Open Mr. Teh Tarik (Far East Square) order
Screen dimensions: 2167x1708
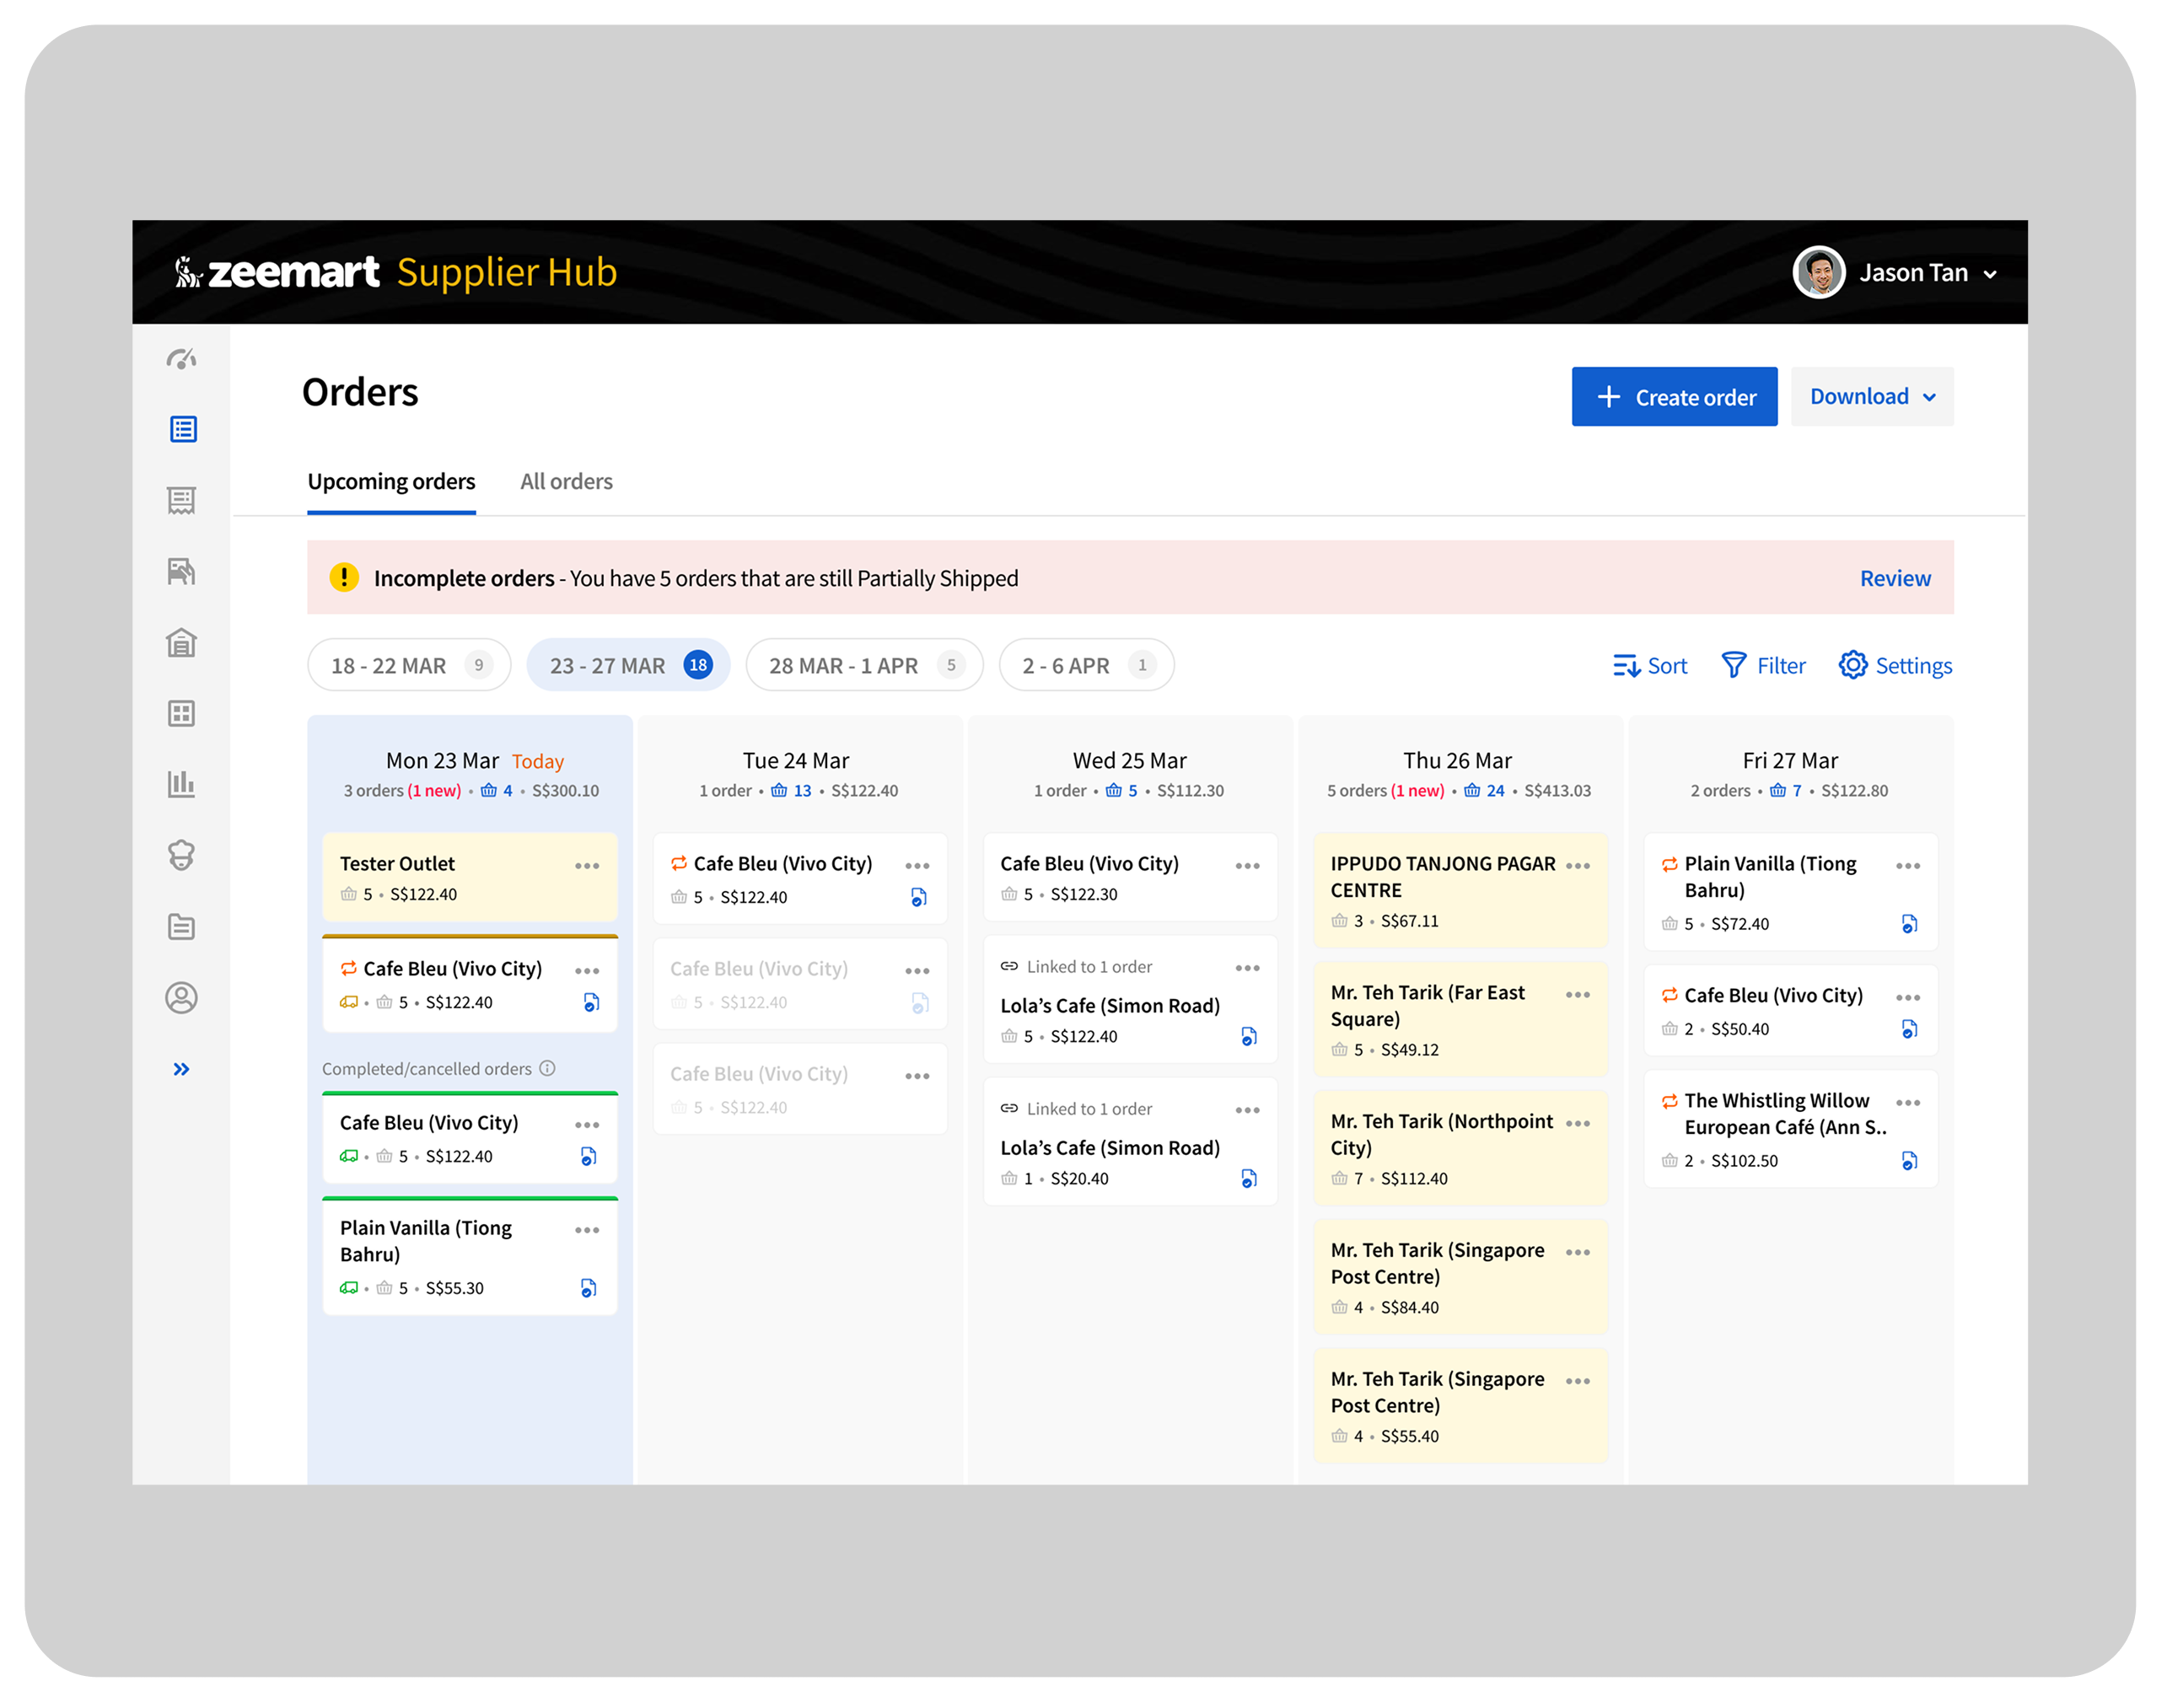tap(1460, 1020)
